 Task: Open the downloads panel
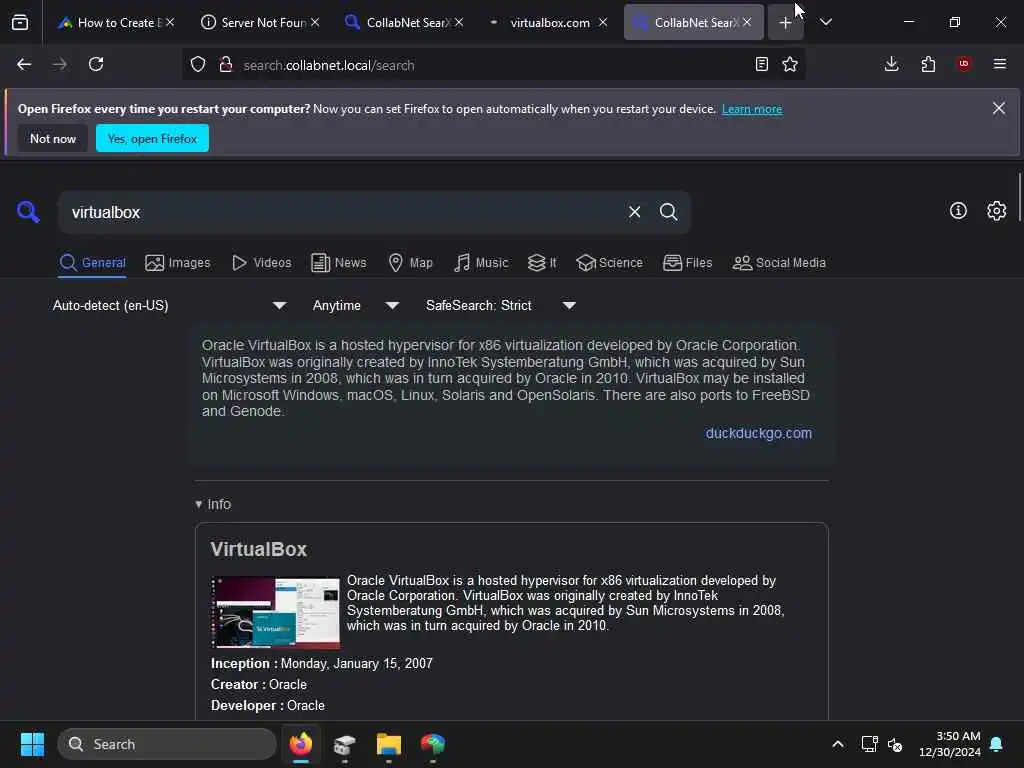[891, 64]
